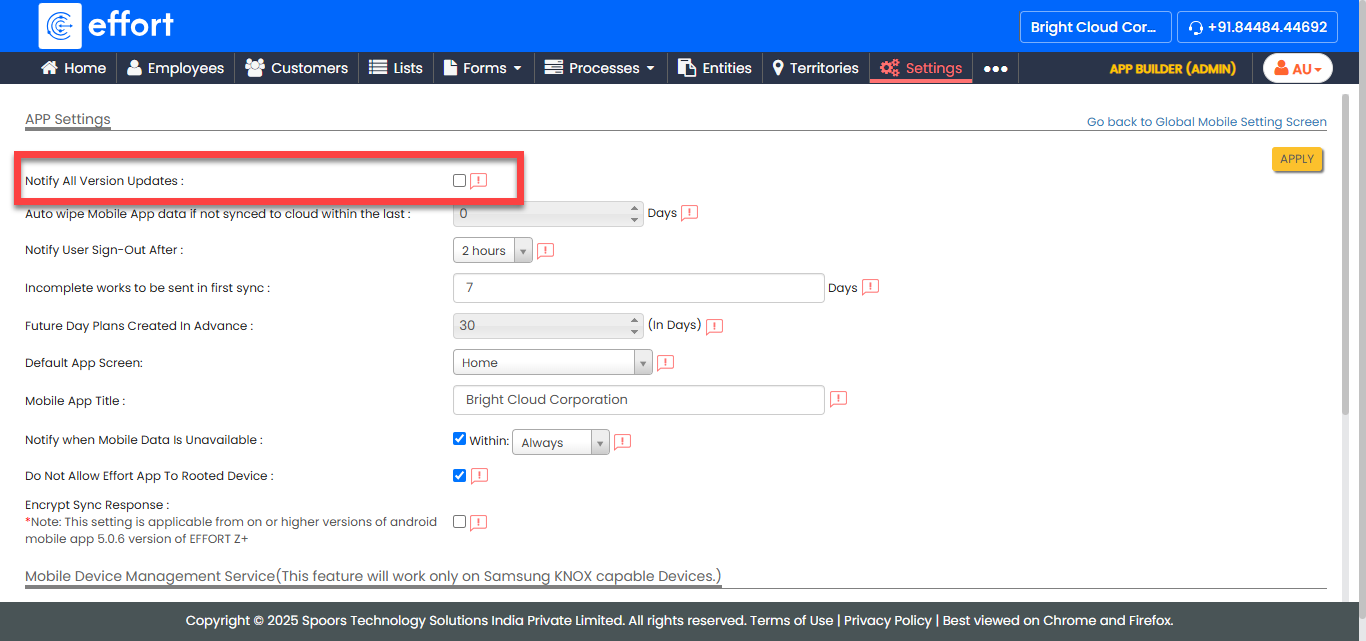Screen dimensions: 1366x641
Task: Toggle Encrypt Sync Response checkbox
Action: pos(459,521)
